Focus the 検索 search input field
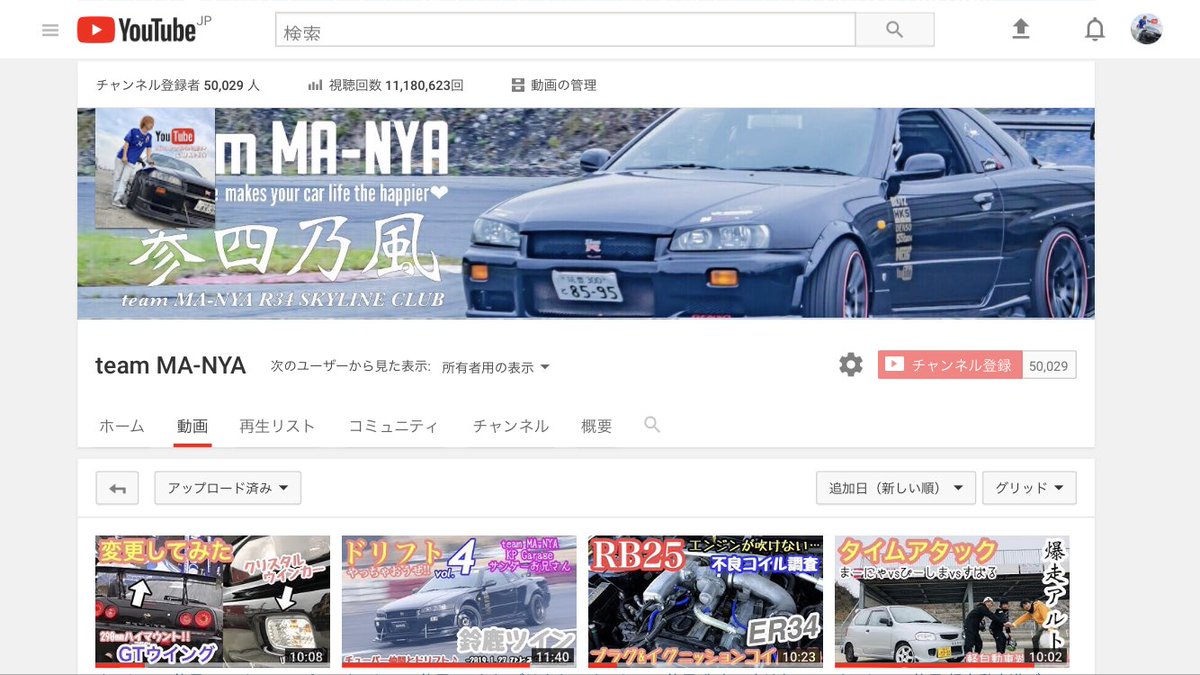Screen dimensions: 1200x675 565,30
